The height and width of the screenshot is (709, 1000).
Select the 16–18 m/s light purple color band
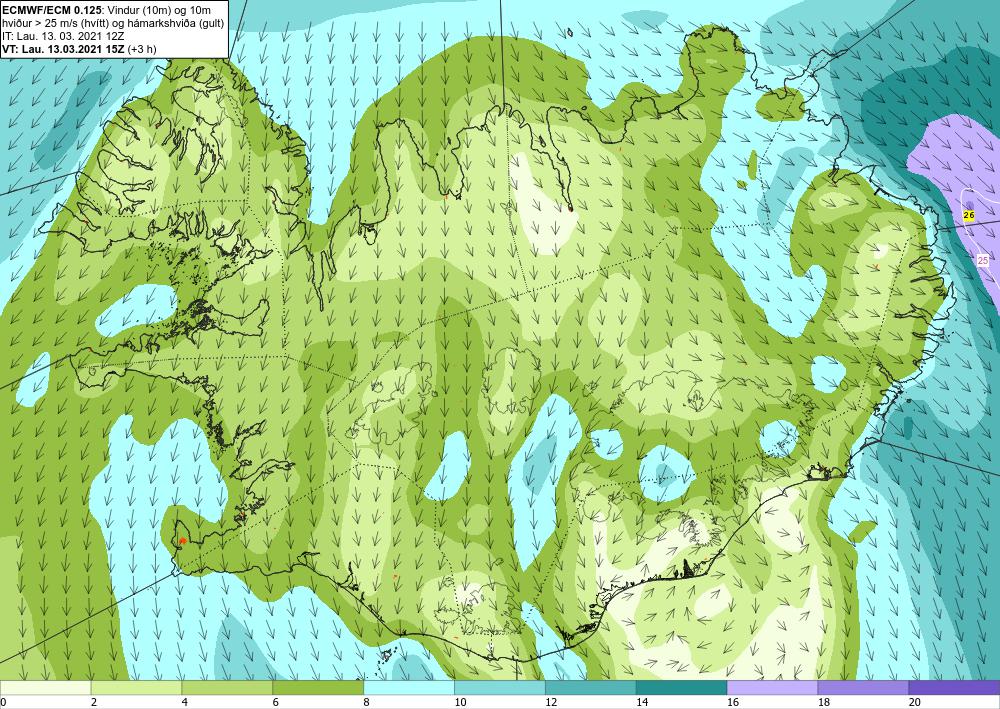tap(772, 688)
